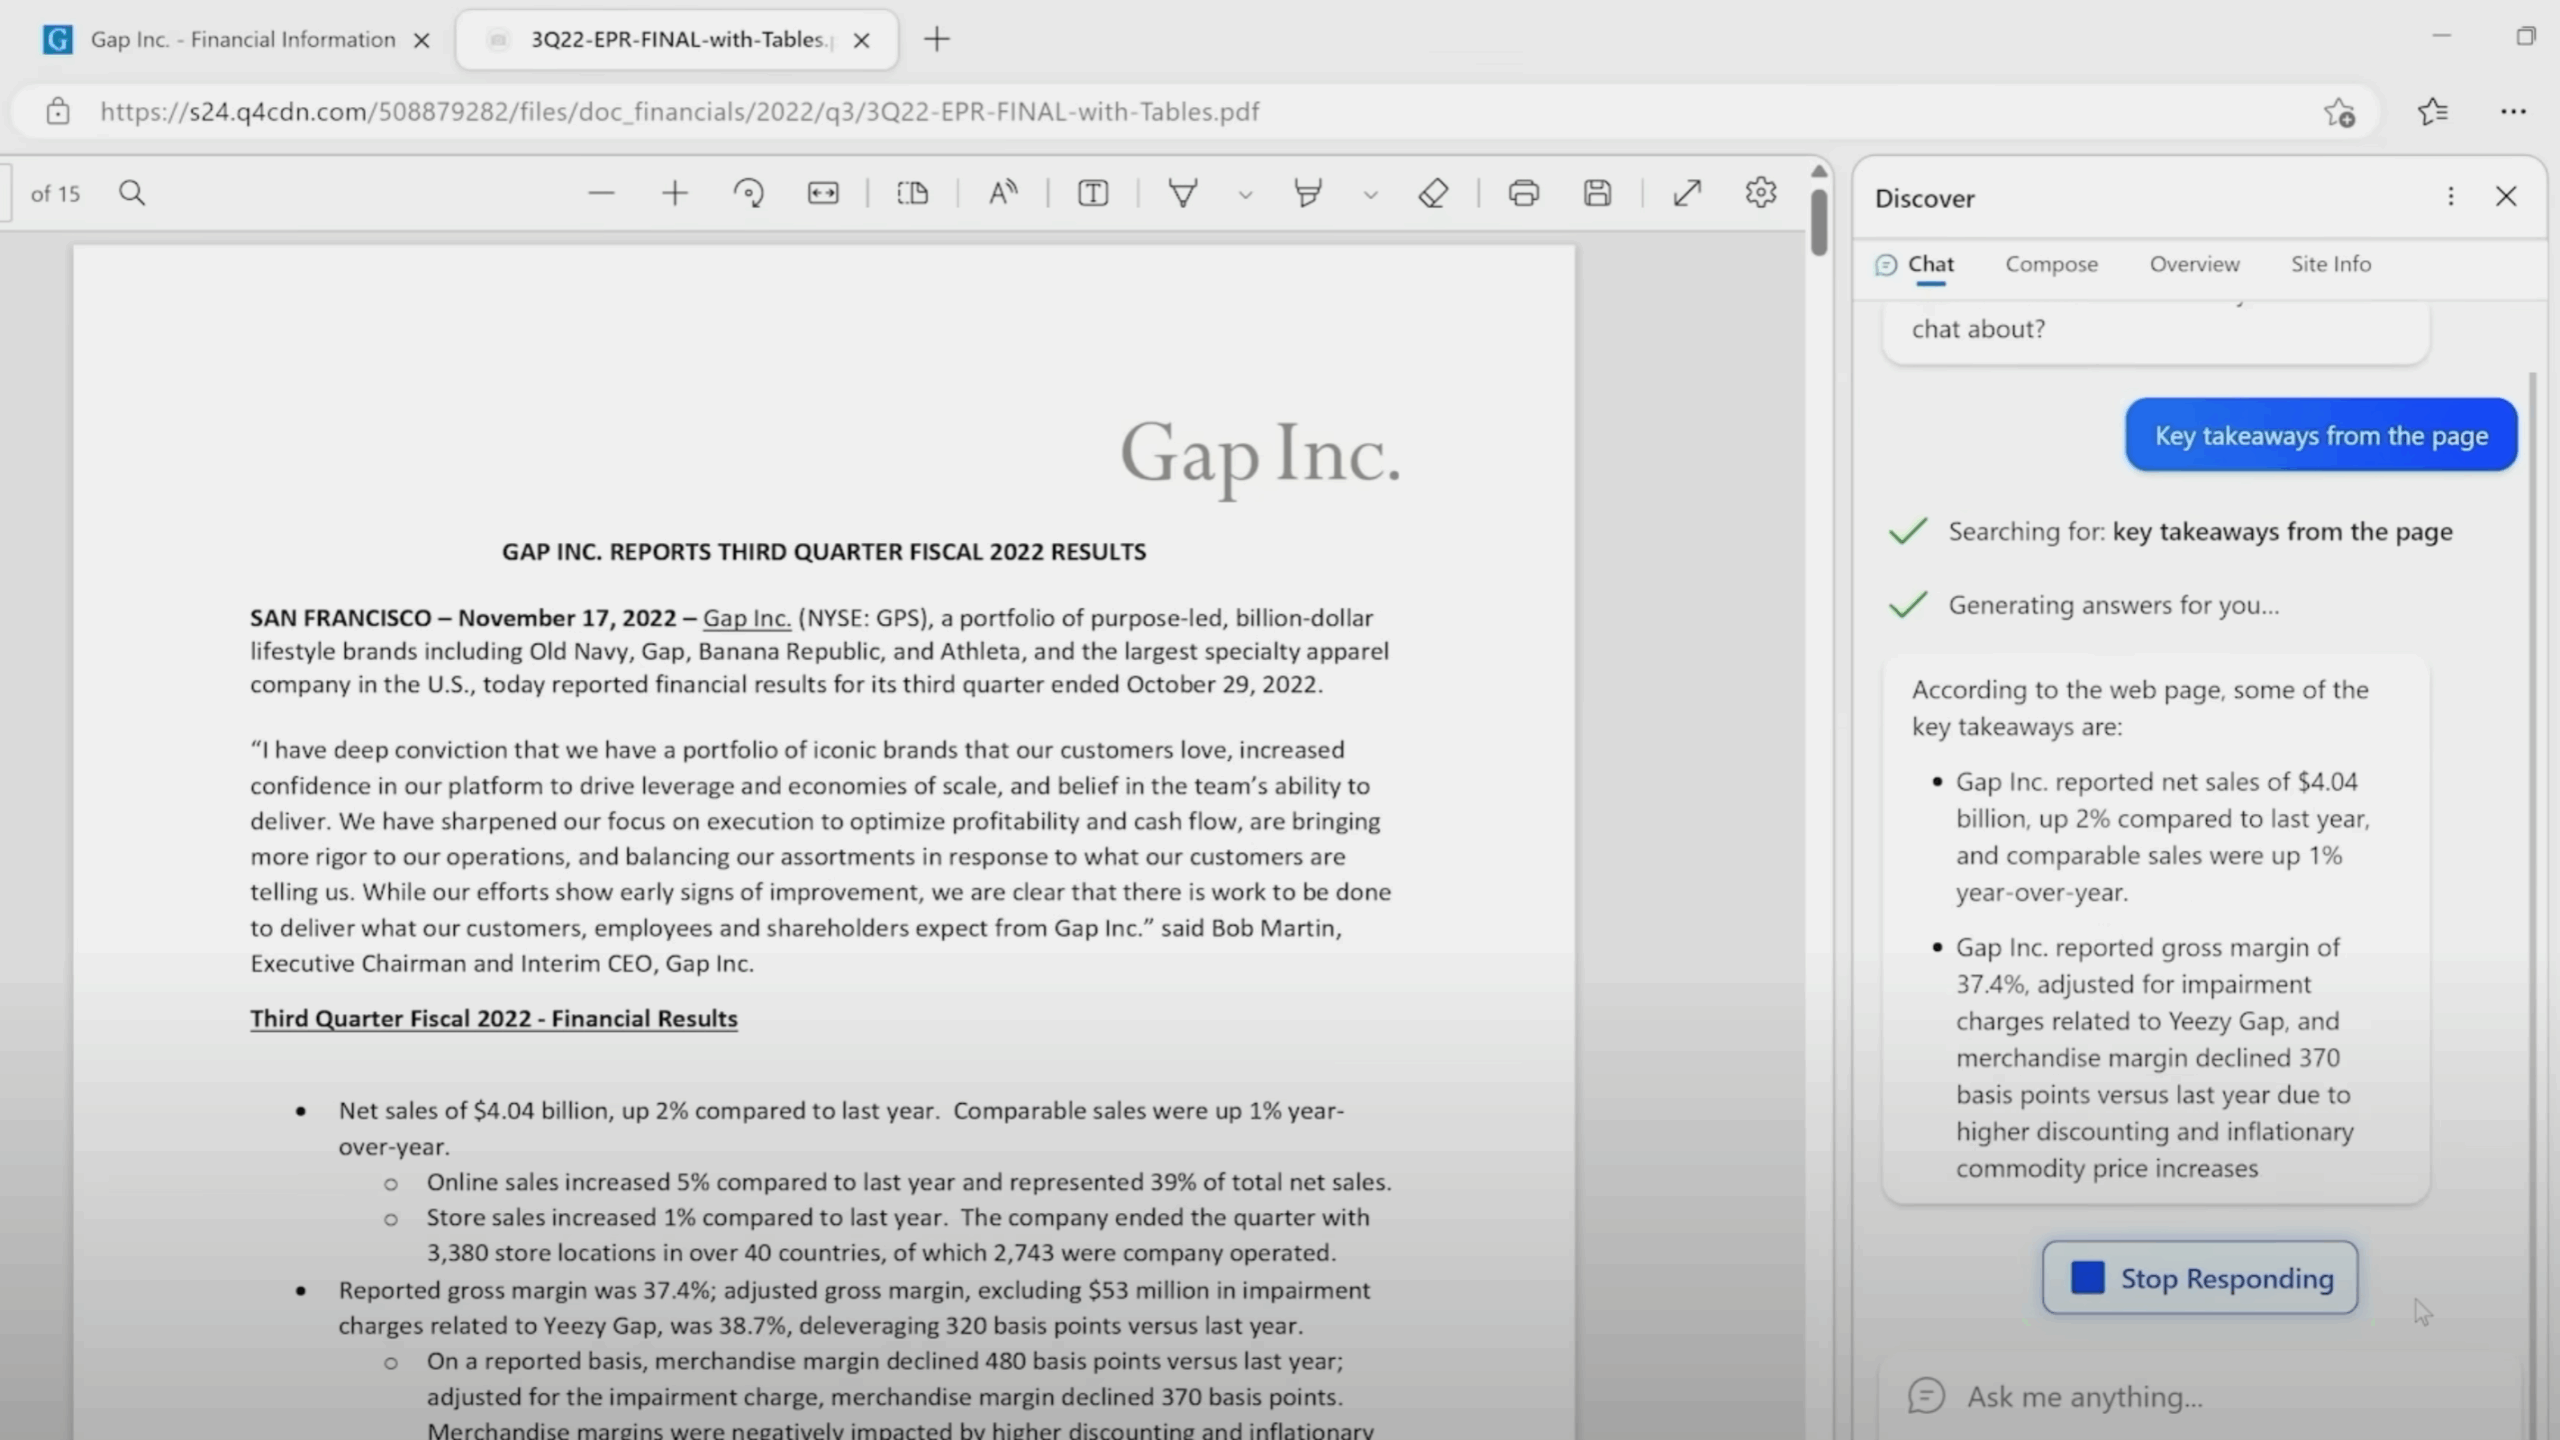This screenshot has width=2560, height=1440.
Task: Click the Key takeaways from the page bubble
Action: click(2321, 435)
